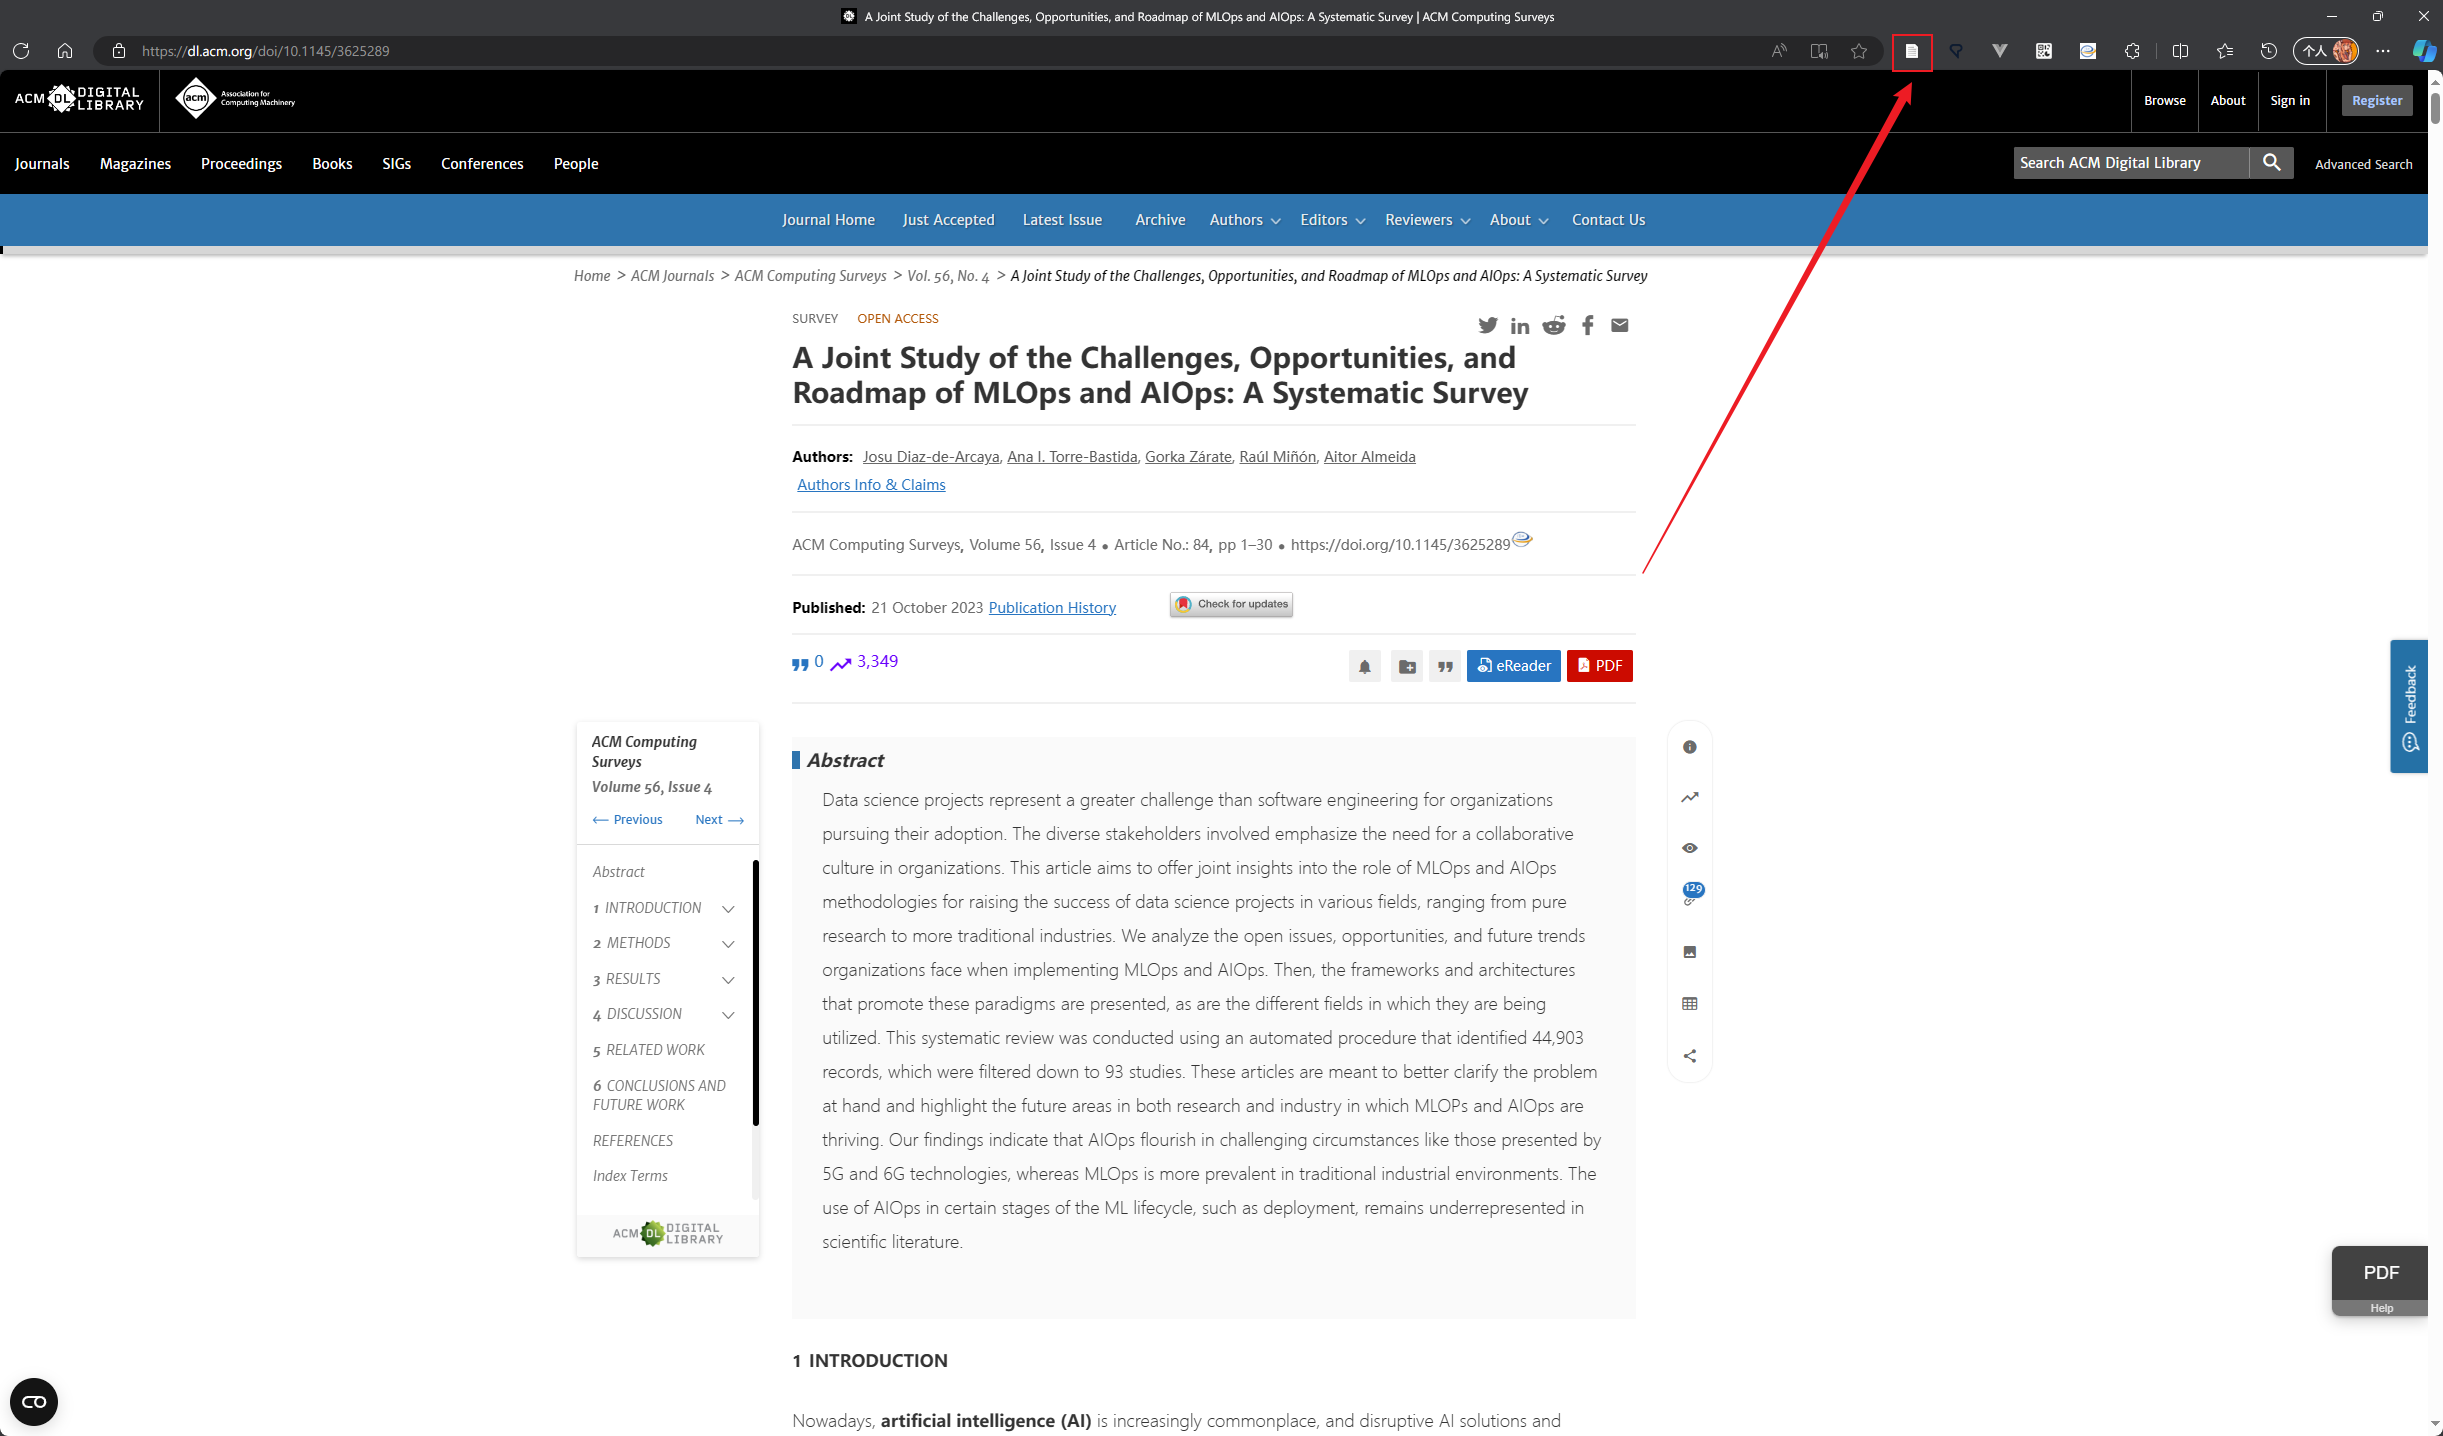
Task: Open the Authors dropdown in journal nav
Action: (1244, 220)
